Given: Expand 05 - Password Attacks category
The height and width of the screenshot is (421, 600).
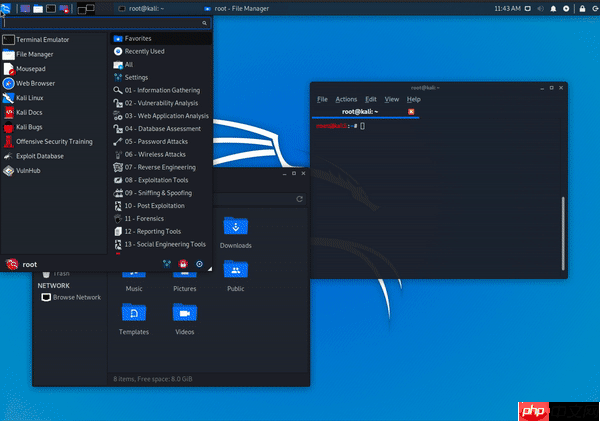Looking at the screenshot, I should [161, 142].
